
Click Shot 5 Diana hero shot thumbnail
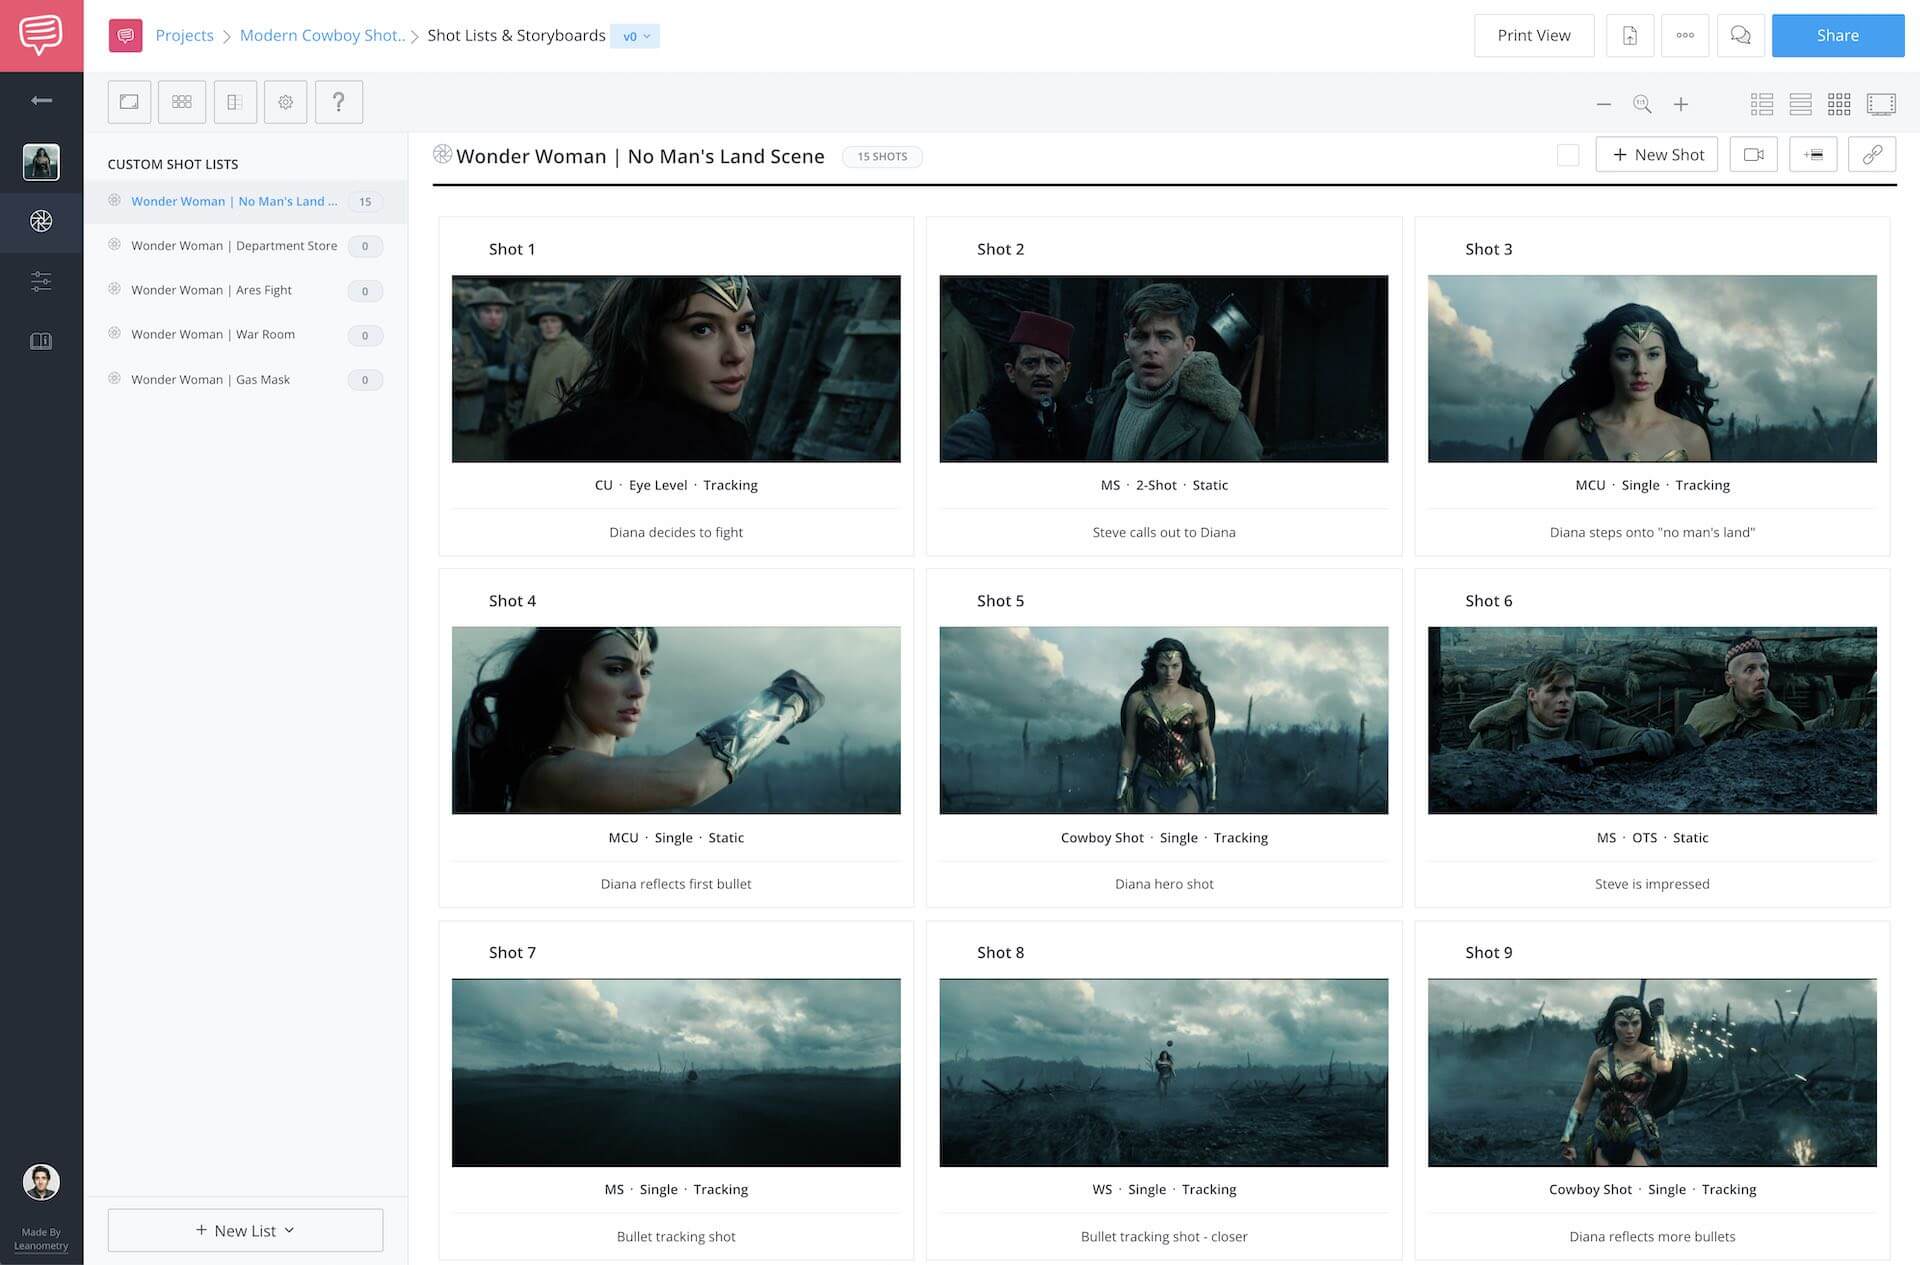pyautogui.click(x=1163, y=720)
